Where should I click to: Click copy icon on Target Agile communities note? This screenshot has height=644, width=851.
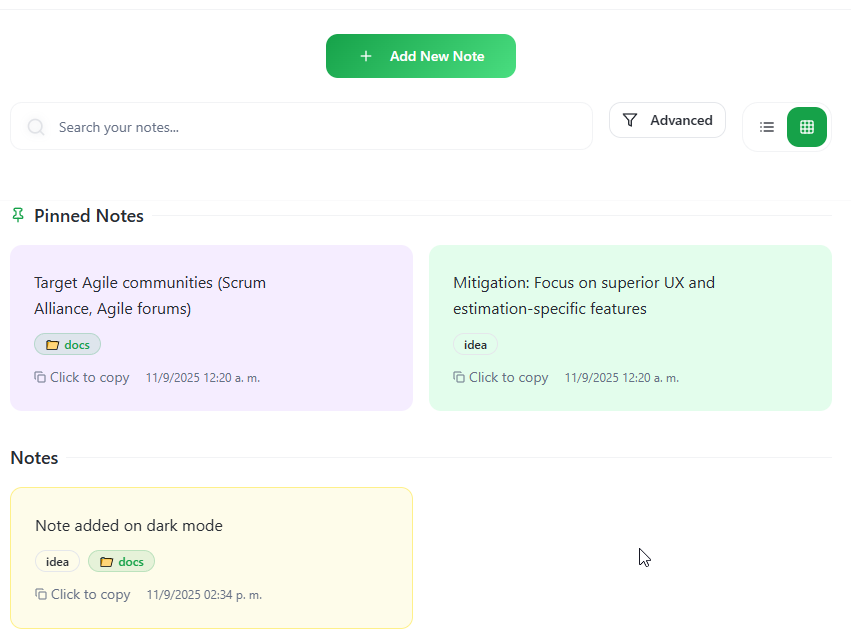[40, 377]
